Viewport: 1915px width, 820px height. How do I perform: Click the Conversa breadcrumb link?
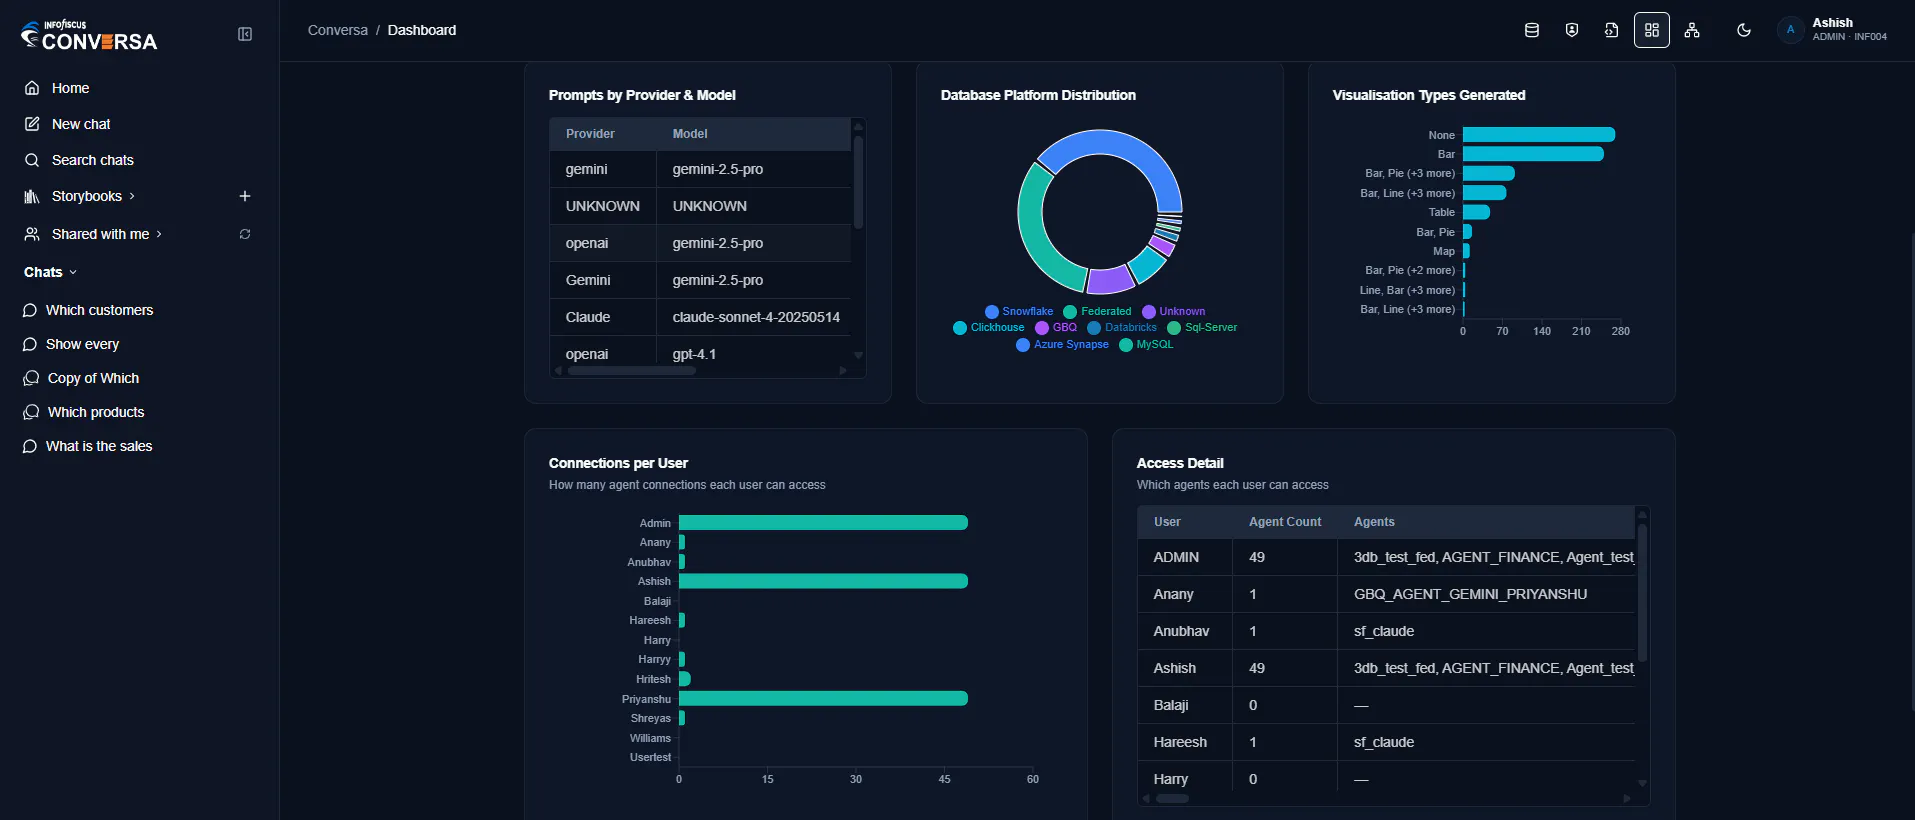[337, 30]
